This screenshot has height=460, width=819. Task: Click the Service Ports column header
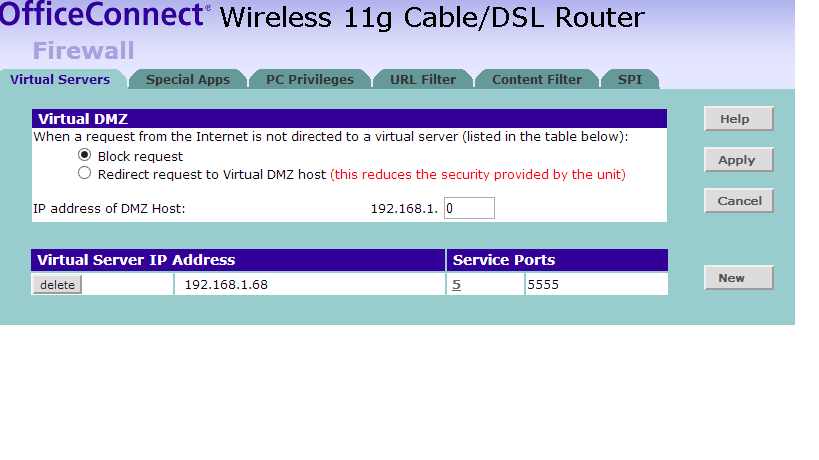point(504,260)
